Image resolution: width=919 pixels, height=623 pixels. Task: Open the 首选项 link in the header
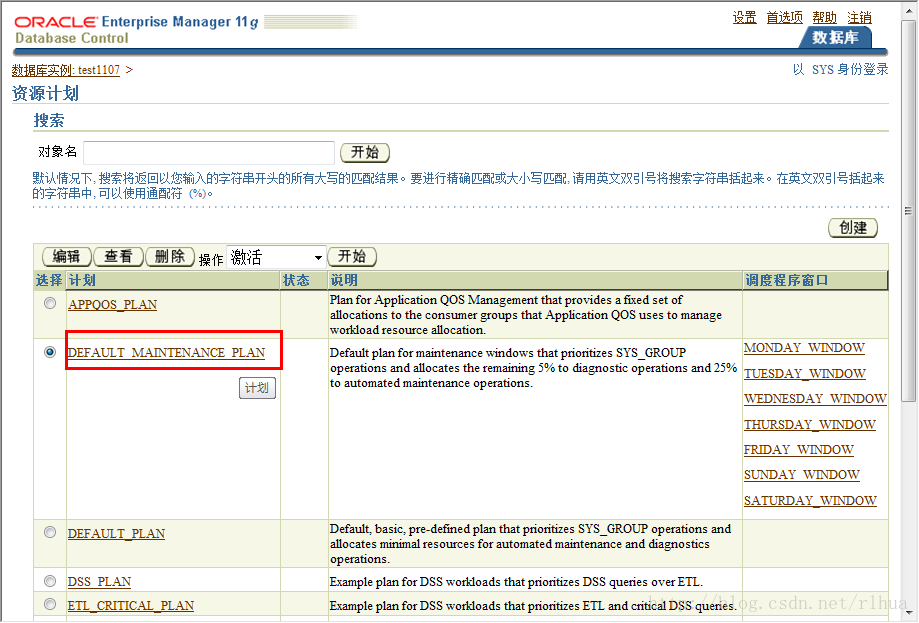point(784,18)
